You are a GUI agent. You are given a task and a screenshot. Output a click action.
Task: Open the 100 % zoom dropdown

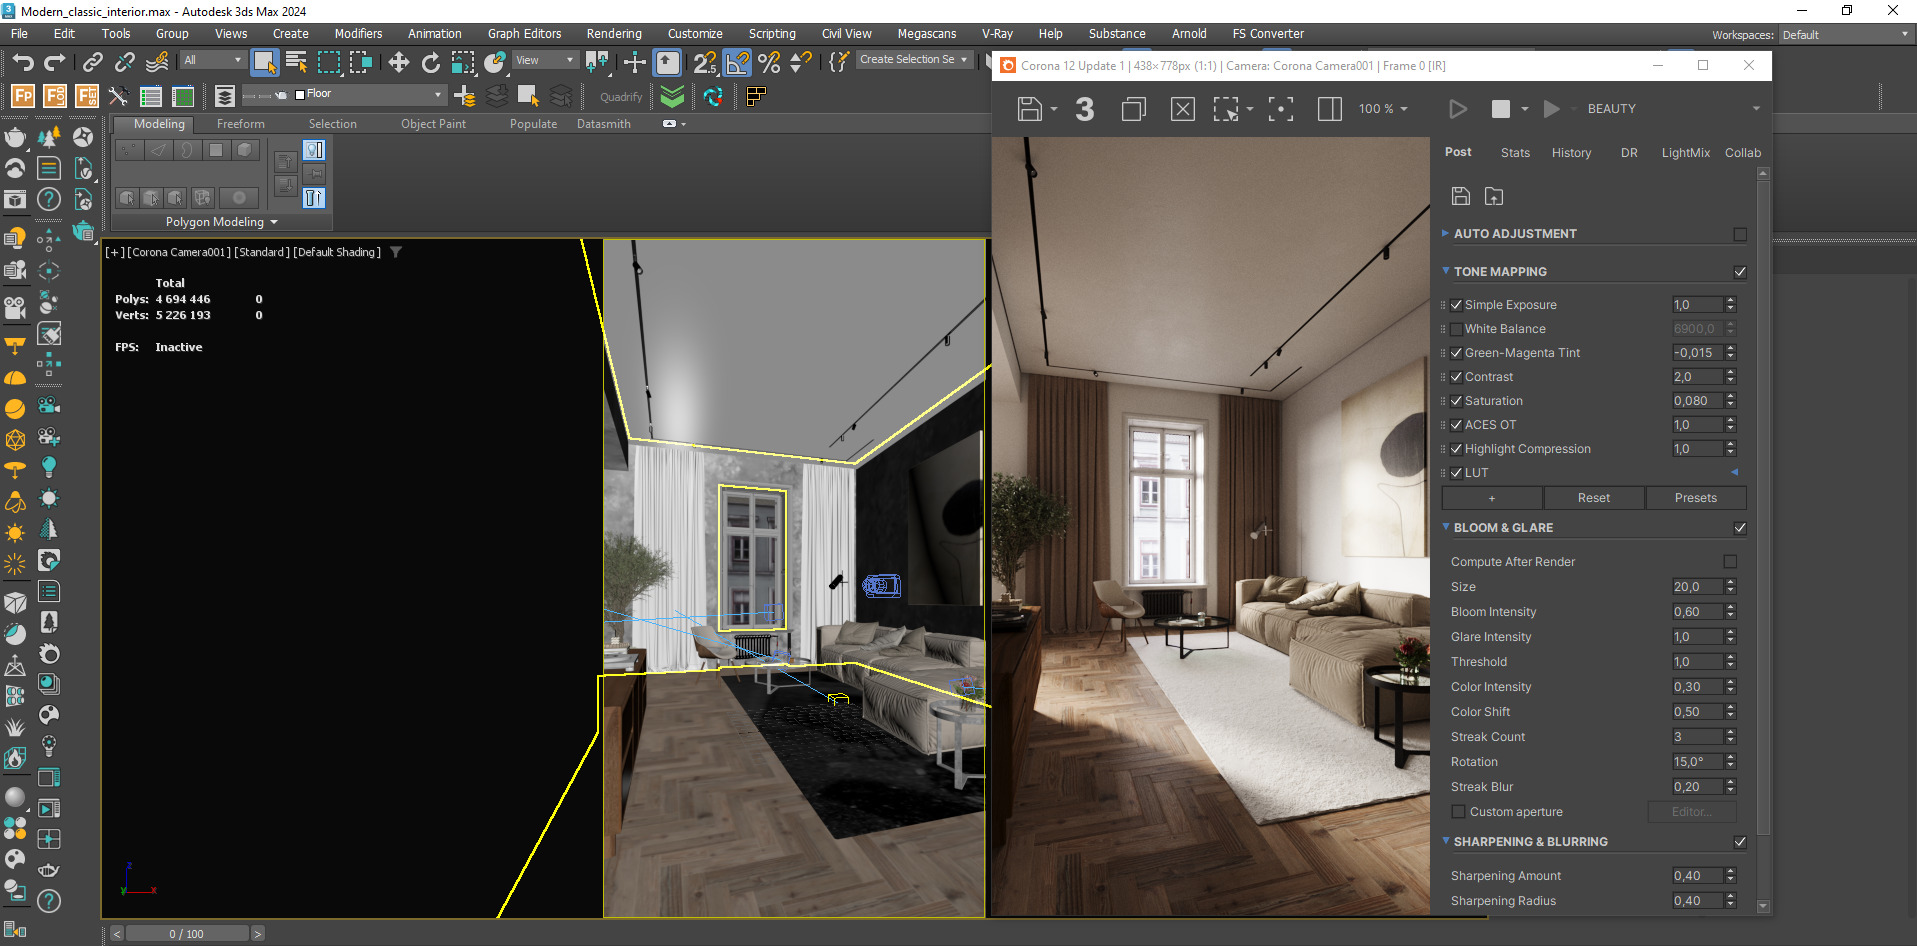click(1383, 108)
